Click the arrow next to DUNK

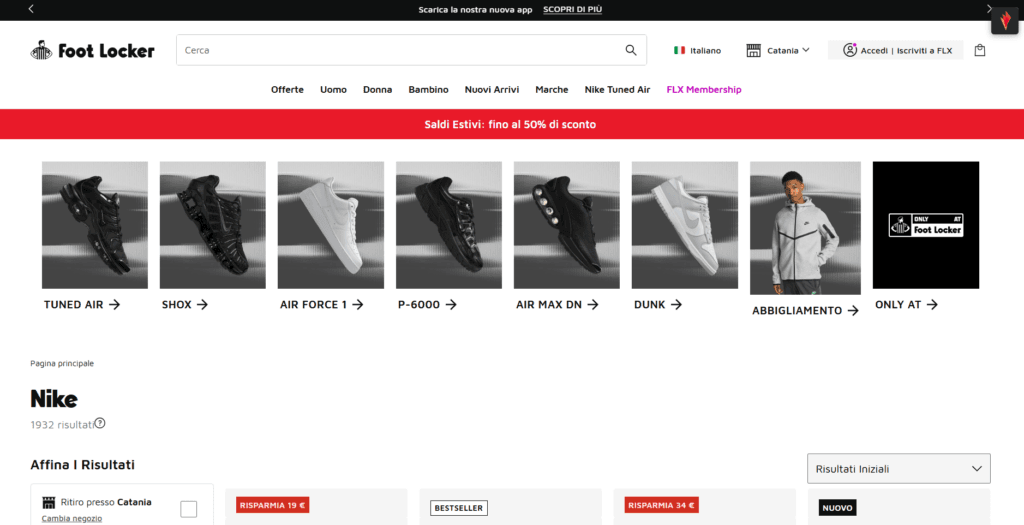676,304
